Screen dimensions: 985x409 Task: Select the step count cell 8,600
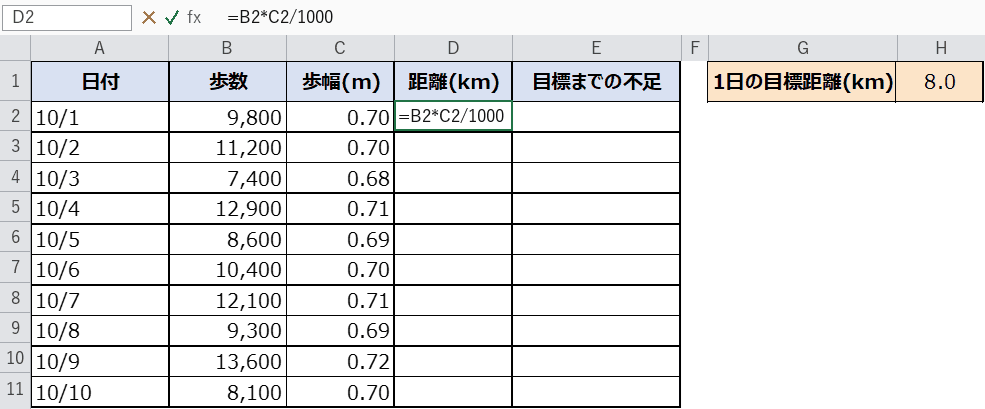[x=228, y=239]
